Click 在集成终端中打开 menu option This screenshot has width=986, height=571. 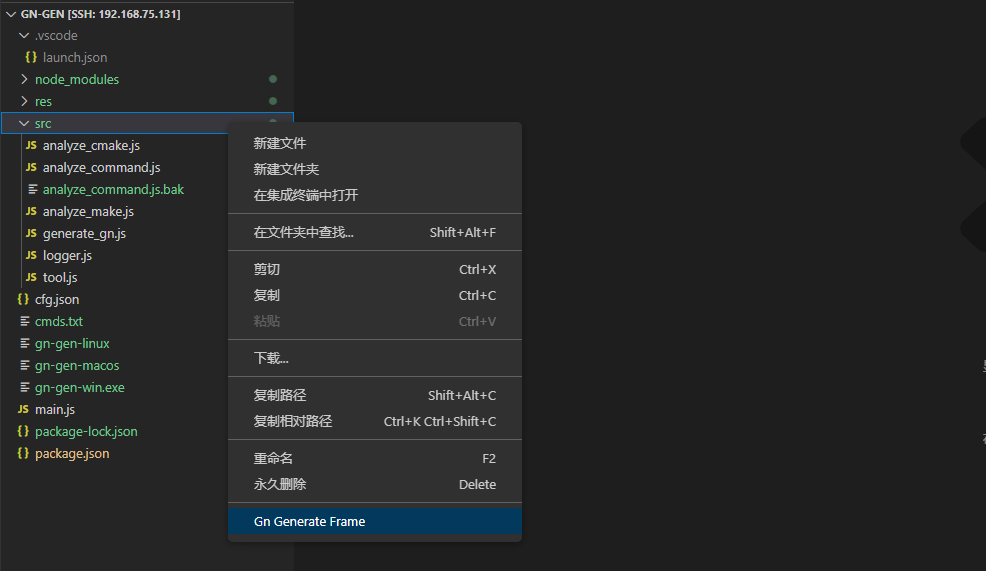tap(305, 196)
